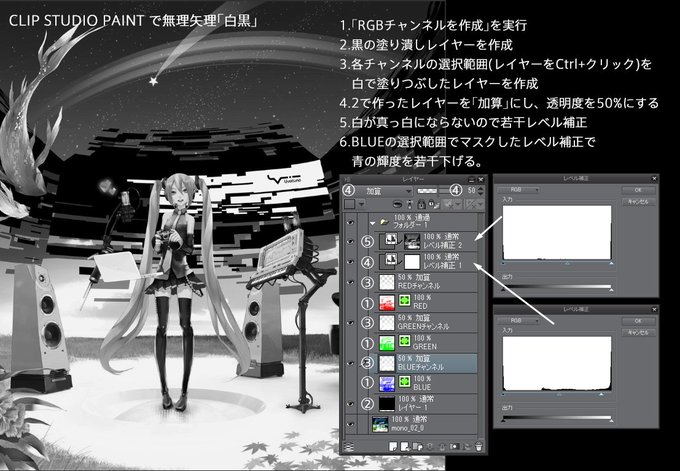Select the レベル補正 1 layer name
680x471 pixels.
(443, 265)
